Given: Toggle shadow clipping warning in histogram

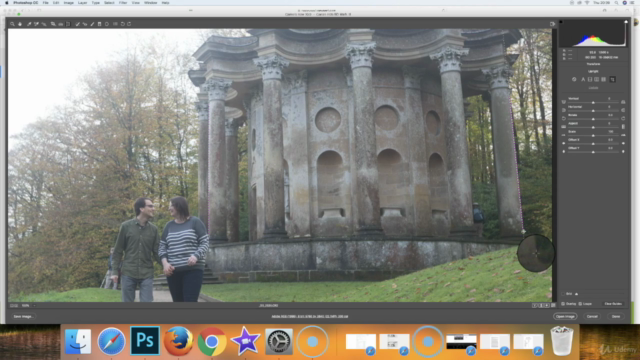Looking at the screenshot, I should [x=561, y=22].
